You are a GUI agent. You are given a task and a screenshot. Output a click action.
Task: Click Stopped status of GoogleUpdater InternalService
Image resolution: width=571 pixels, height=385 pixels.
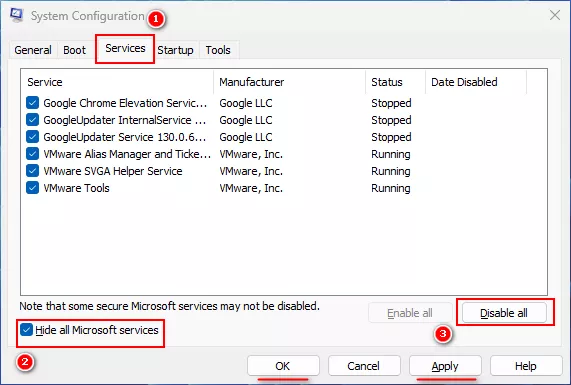391,120
